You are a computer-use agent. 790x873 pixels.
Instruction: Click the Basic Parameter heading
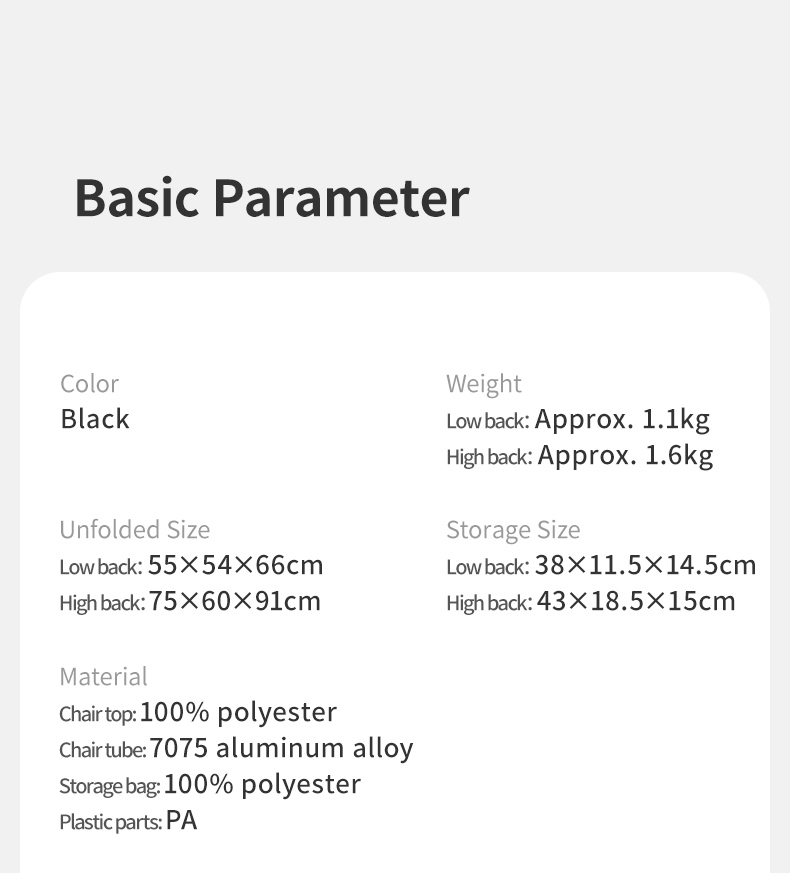click(271, 197)
